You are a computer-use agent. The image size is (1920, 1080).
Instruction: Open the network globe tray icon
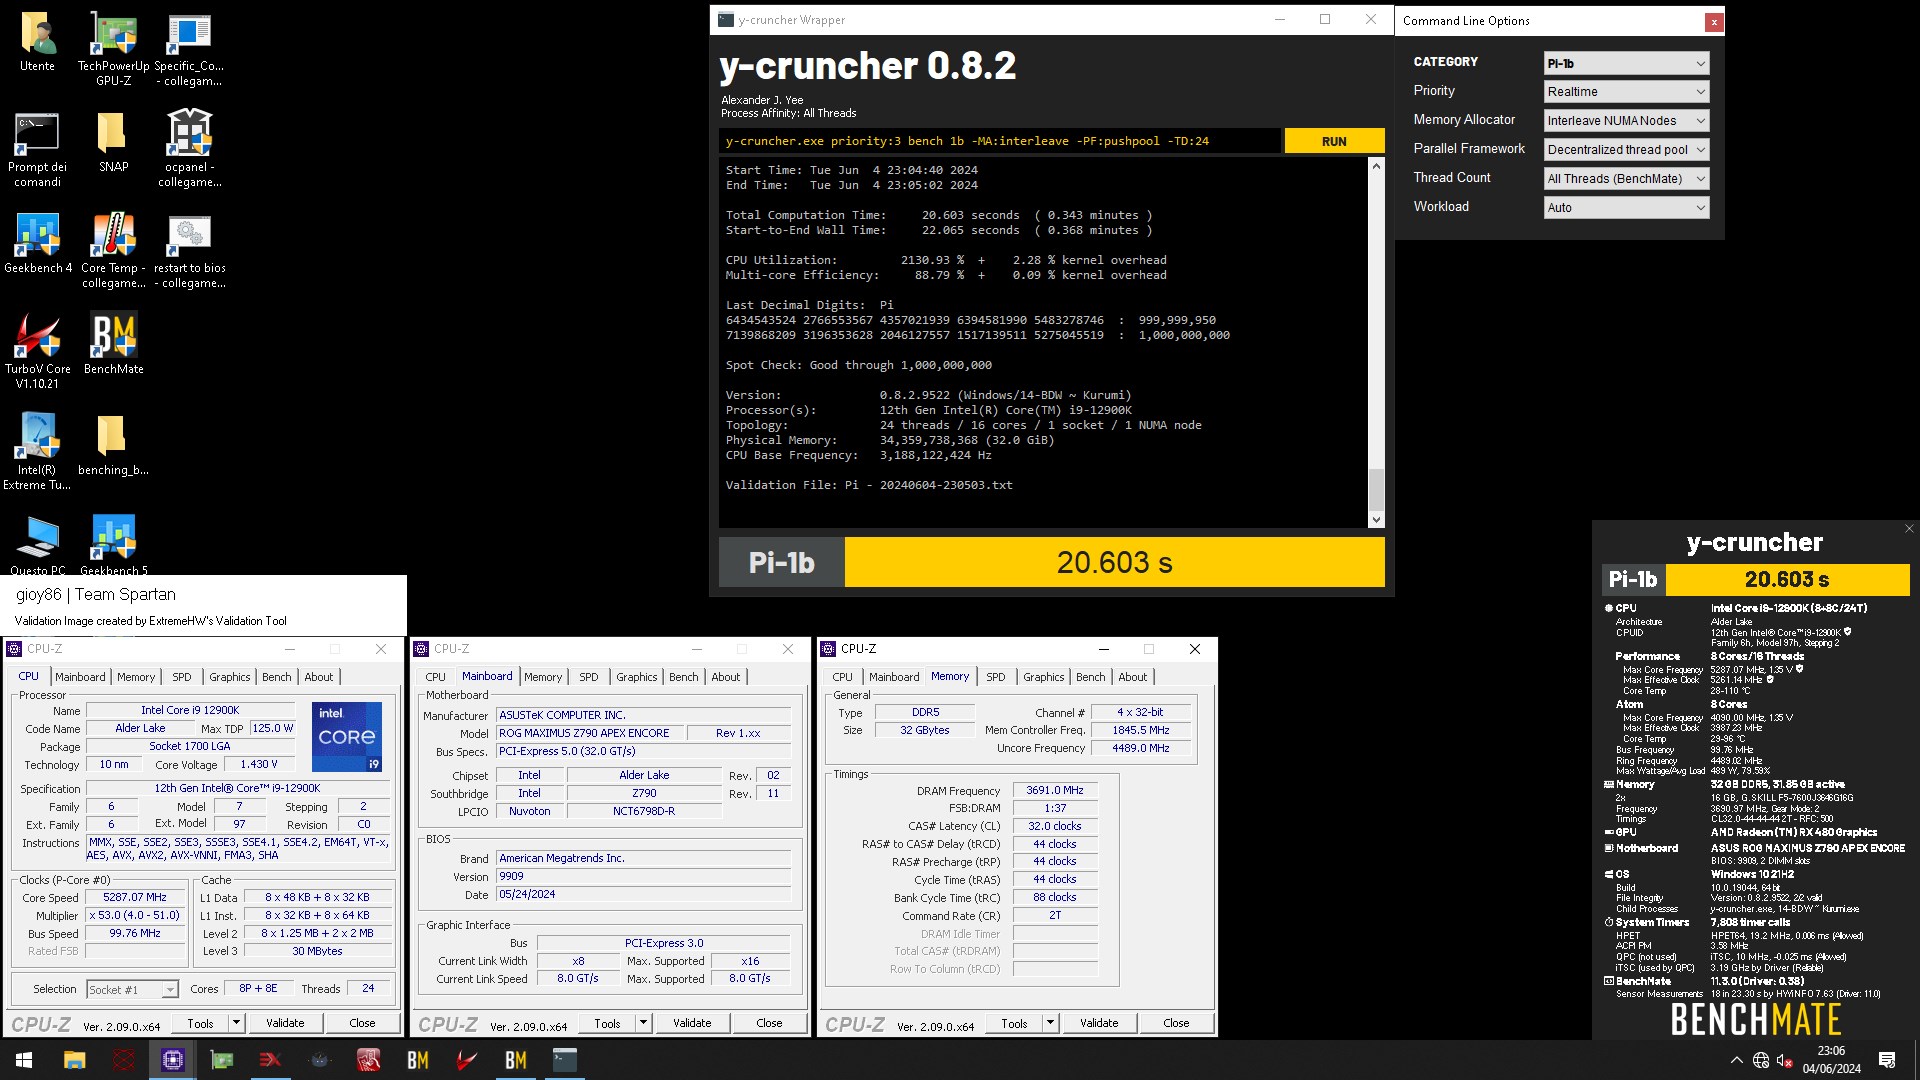click(1761, 1060)
